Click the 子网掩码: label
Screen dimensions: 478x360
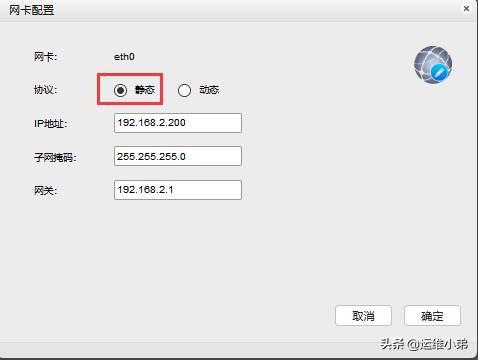point(55,157)
